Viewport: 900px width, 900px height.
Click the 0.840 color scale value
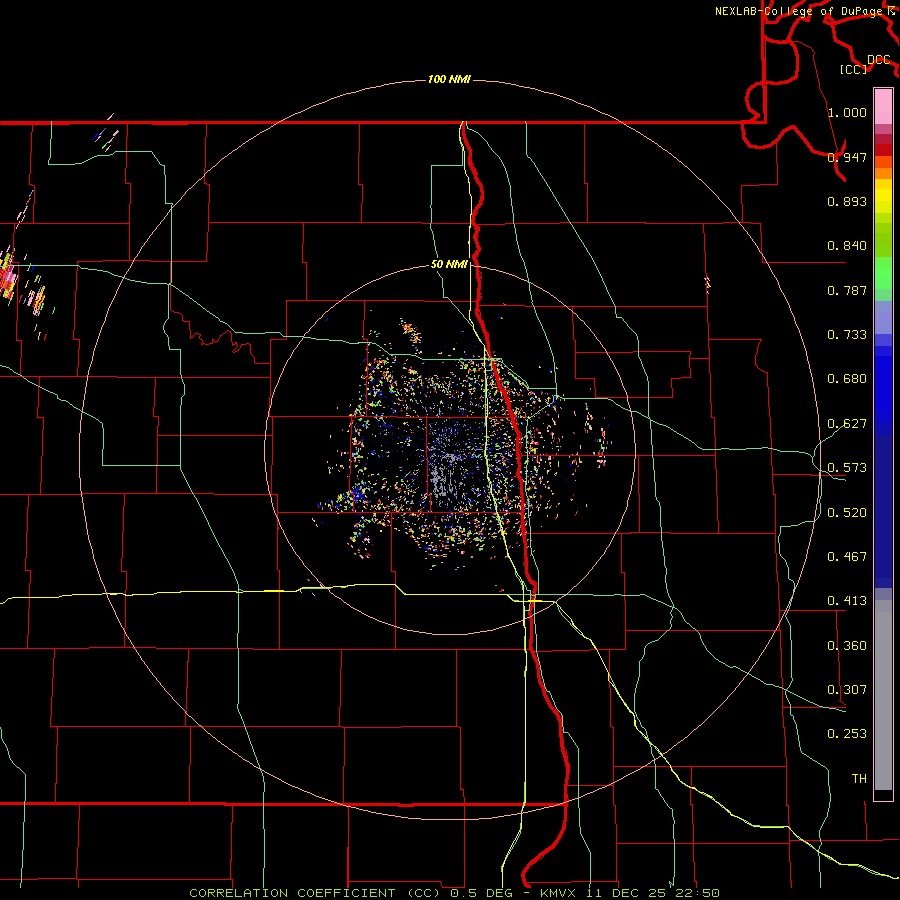847,246
